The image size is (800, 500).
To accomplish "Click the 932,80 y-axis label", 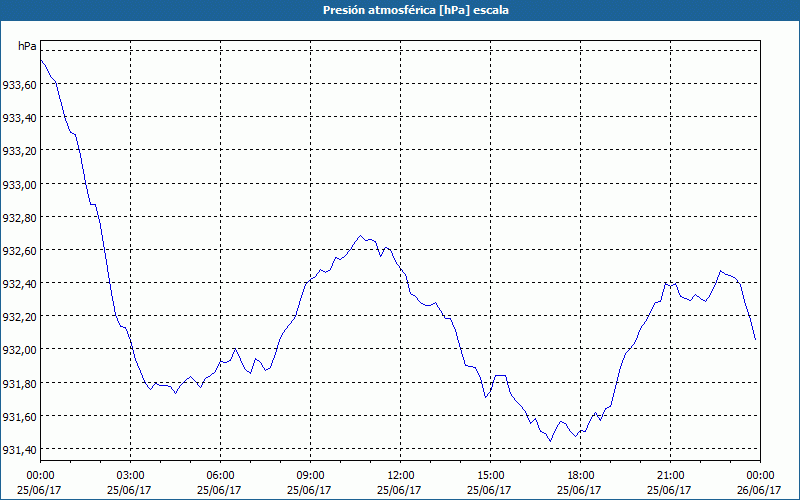I will [19, 217].
